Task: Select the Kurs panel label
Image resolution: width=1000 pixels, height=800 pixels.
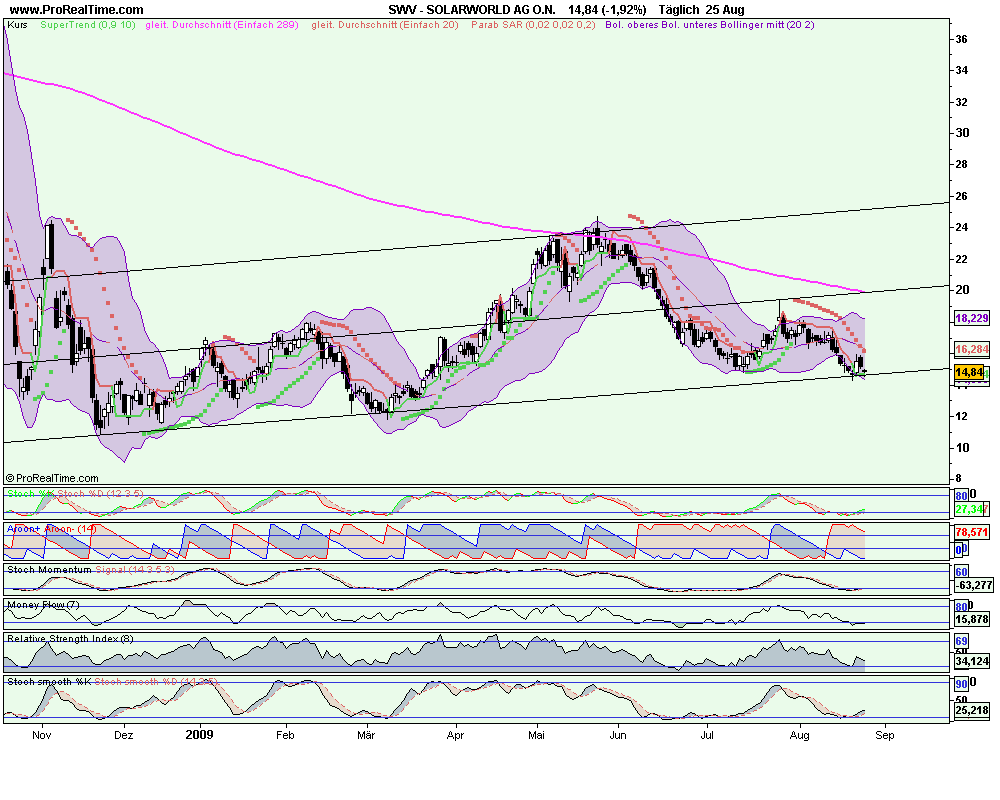Action: pyautogui.click(x=17, y=25)
